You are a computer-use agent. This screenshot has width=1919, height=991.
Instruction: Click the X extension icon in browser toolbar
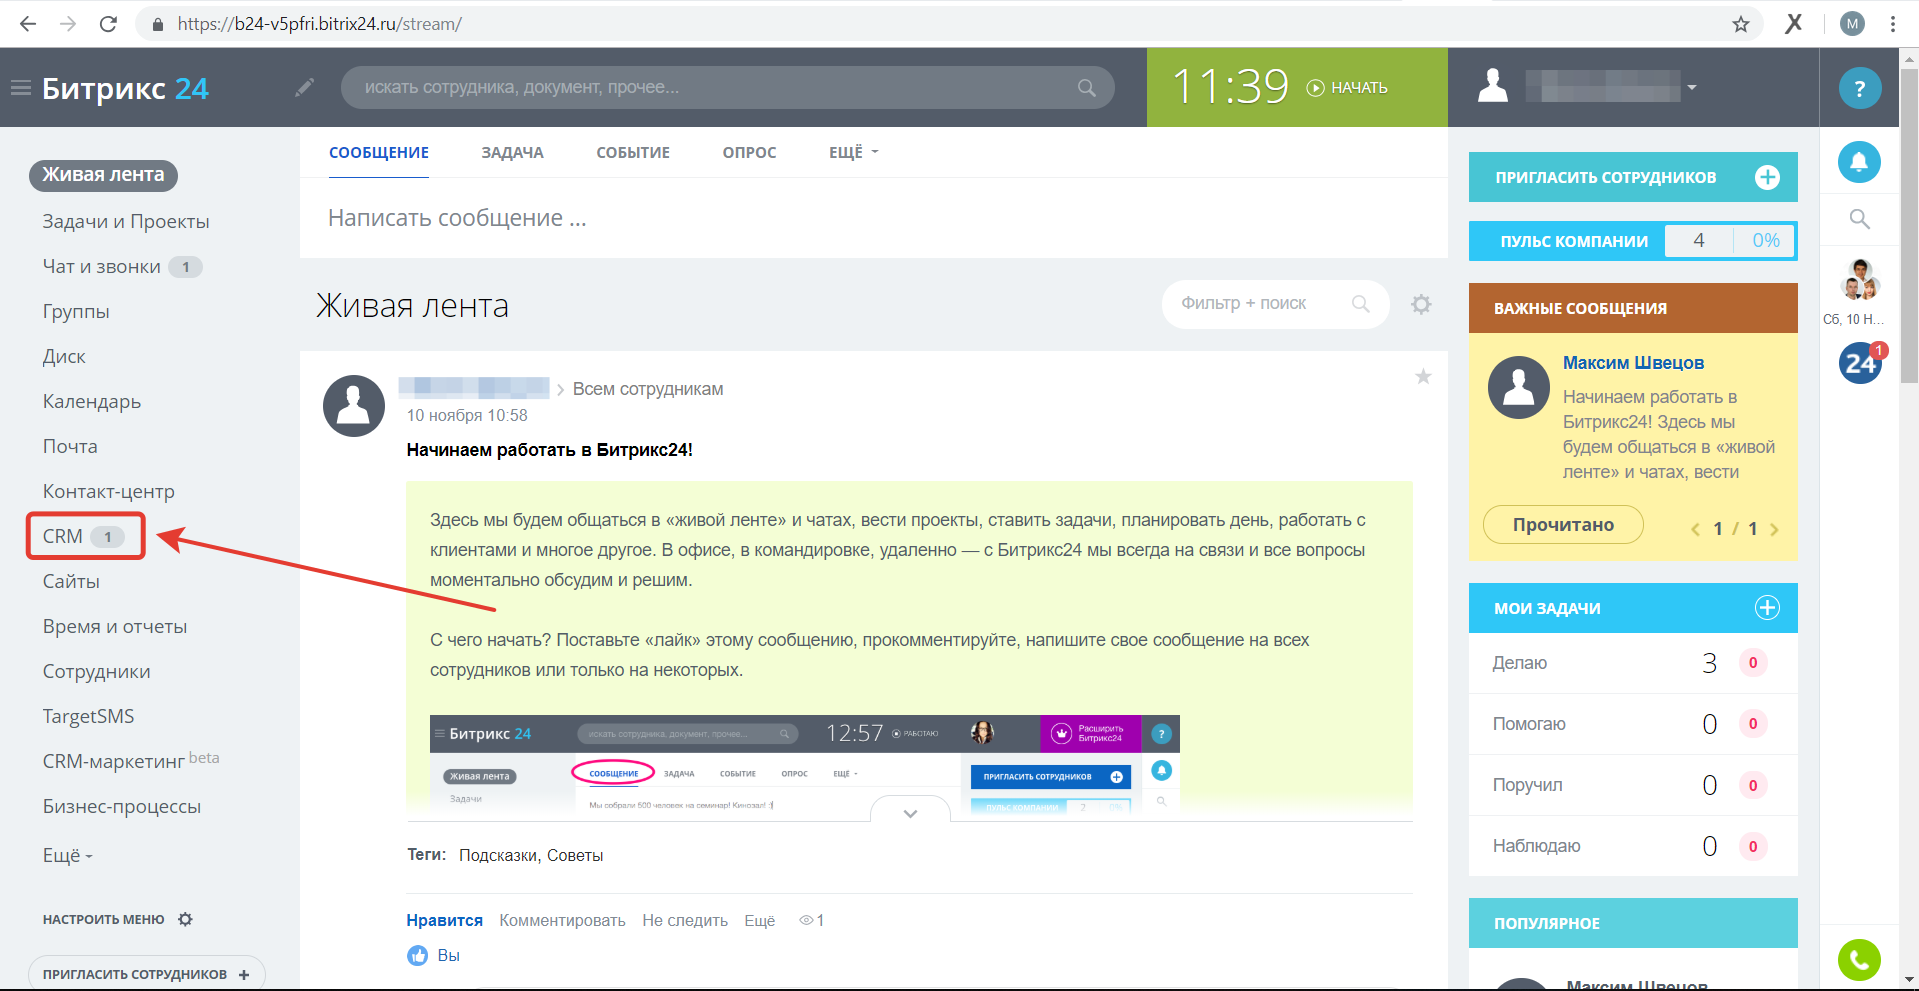coord(1794,24)
